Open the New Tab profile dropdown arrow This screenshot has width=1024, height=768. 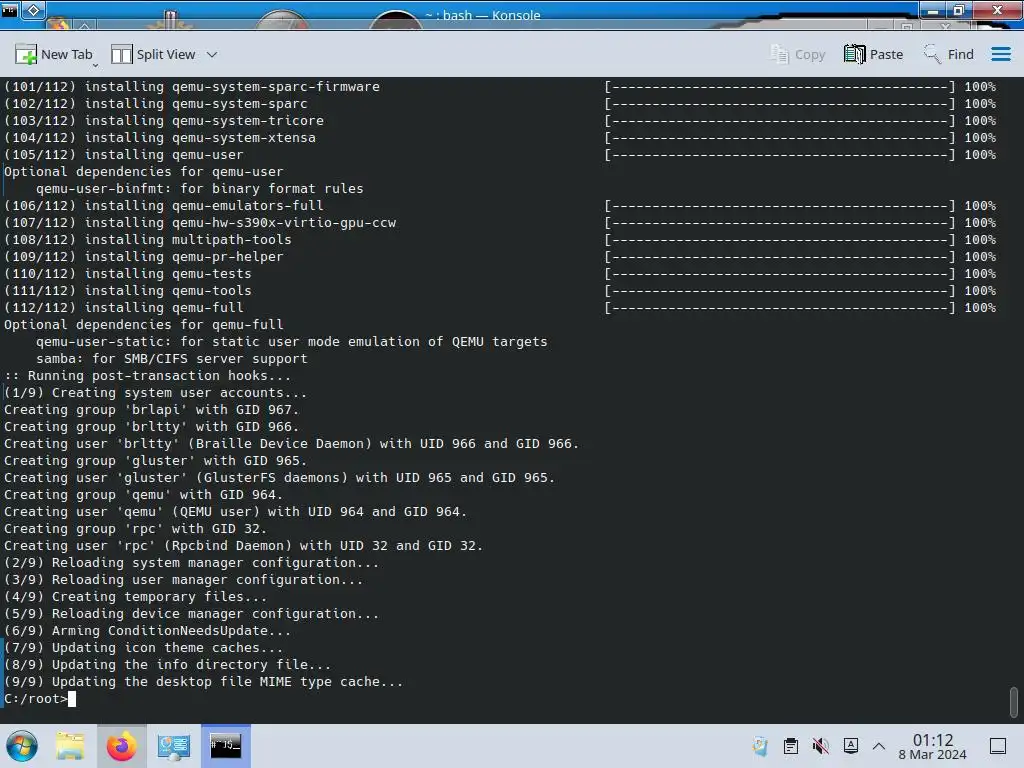[x=95, y=65]
